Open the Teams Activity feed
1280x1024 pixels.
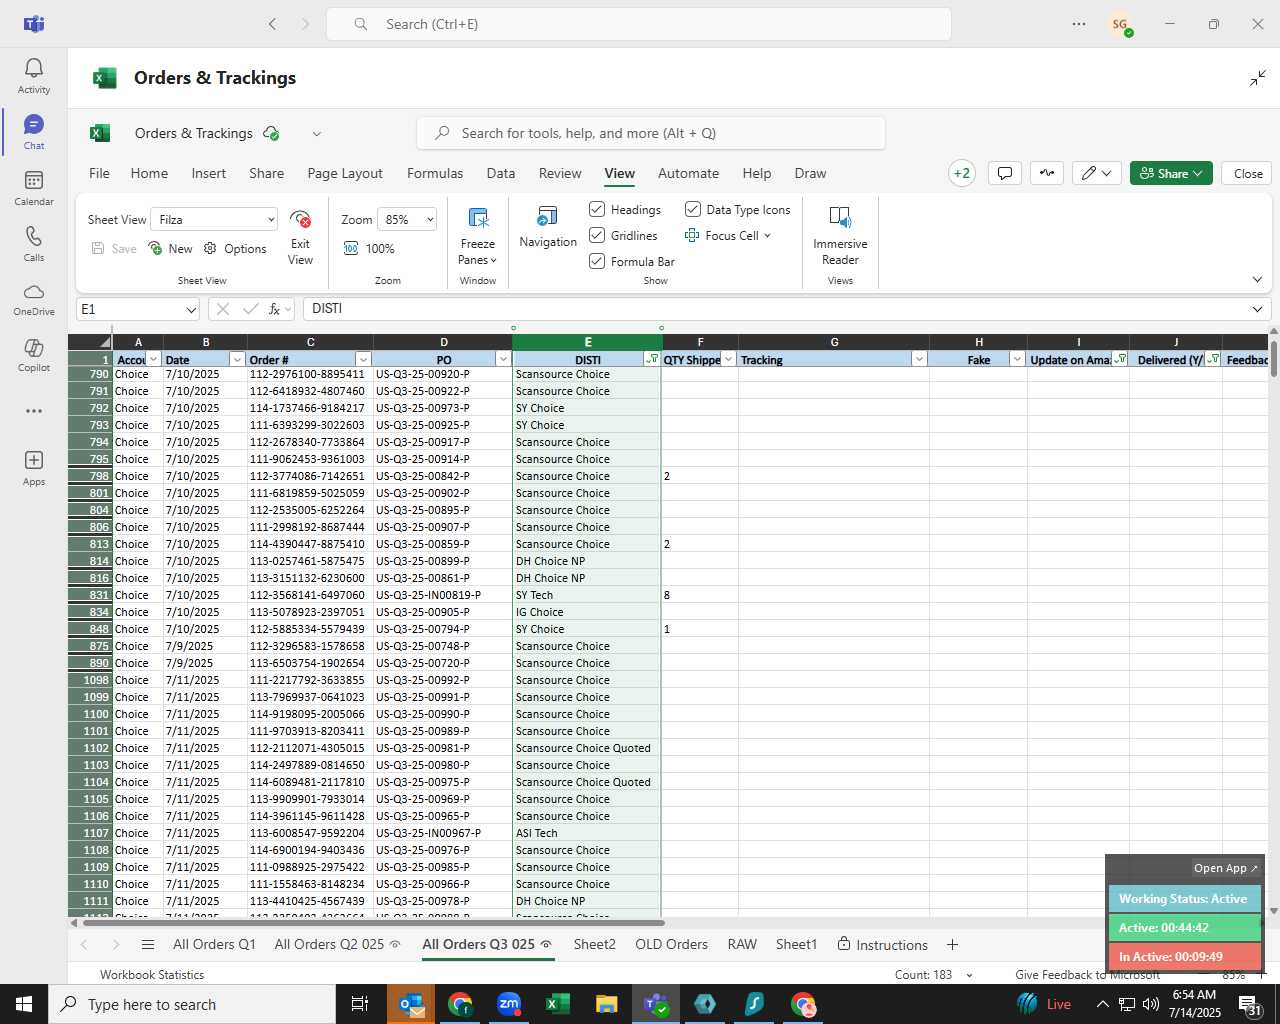(33, 76)
